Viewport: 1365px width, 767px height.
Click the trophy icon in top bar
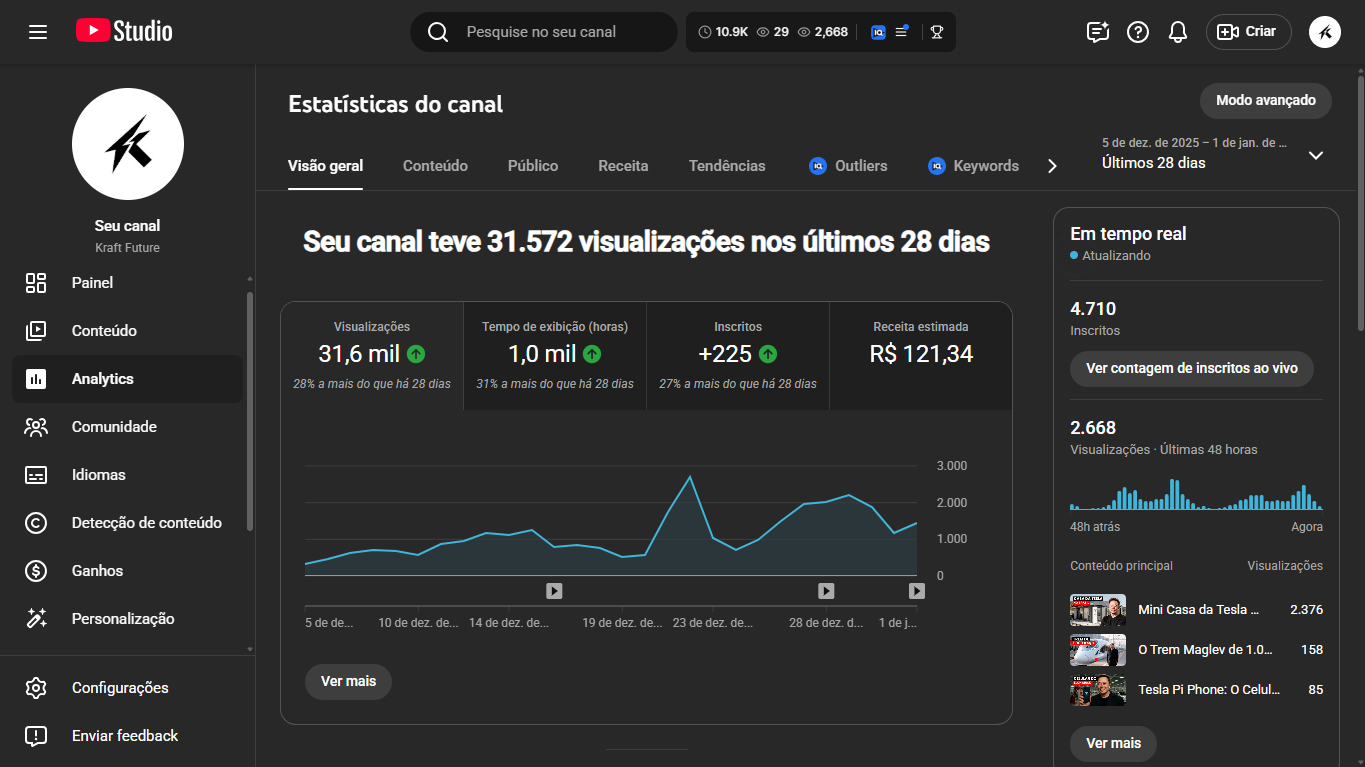click(936, 32)
